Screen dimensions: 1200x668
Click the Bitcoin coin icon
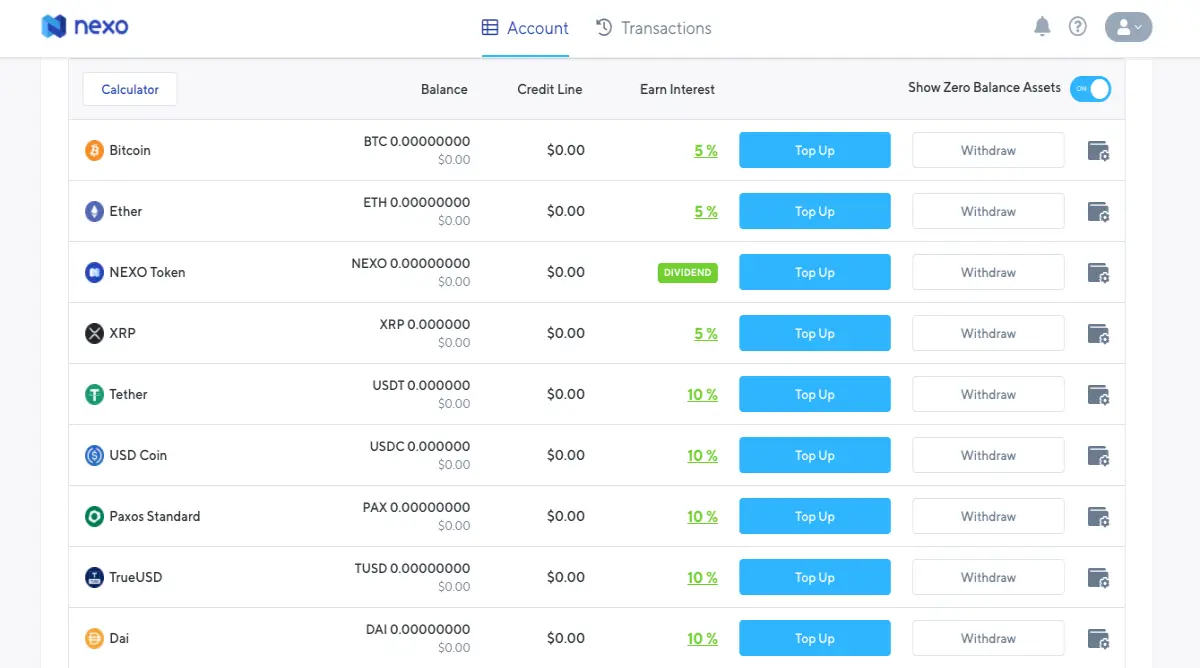94,150
